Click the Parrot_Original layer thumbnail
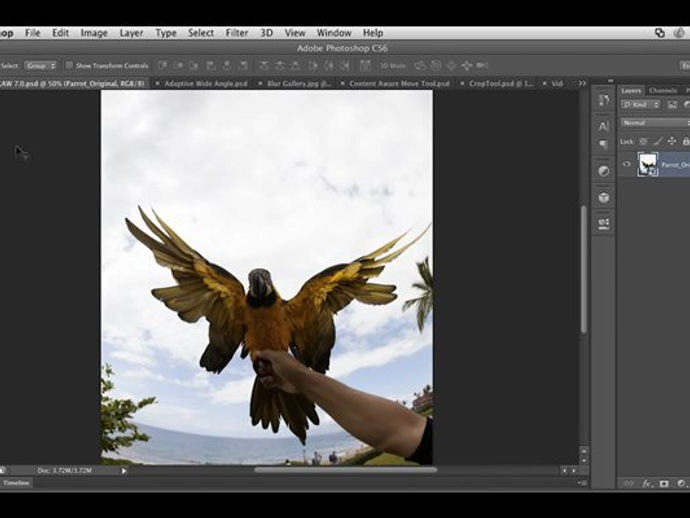The width and height of the screenshot is (690, 518). coord(648,164)
